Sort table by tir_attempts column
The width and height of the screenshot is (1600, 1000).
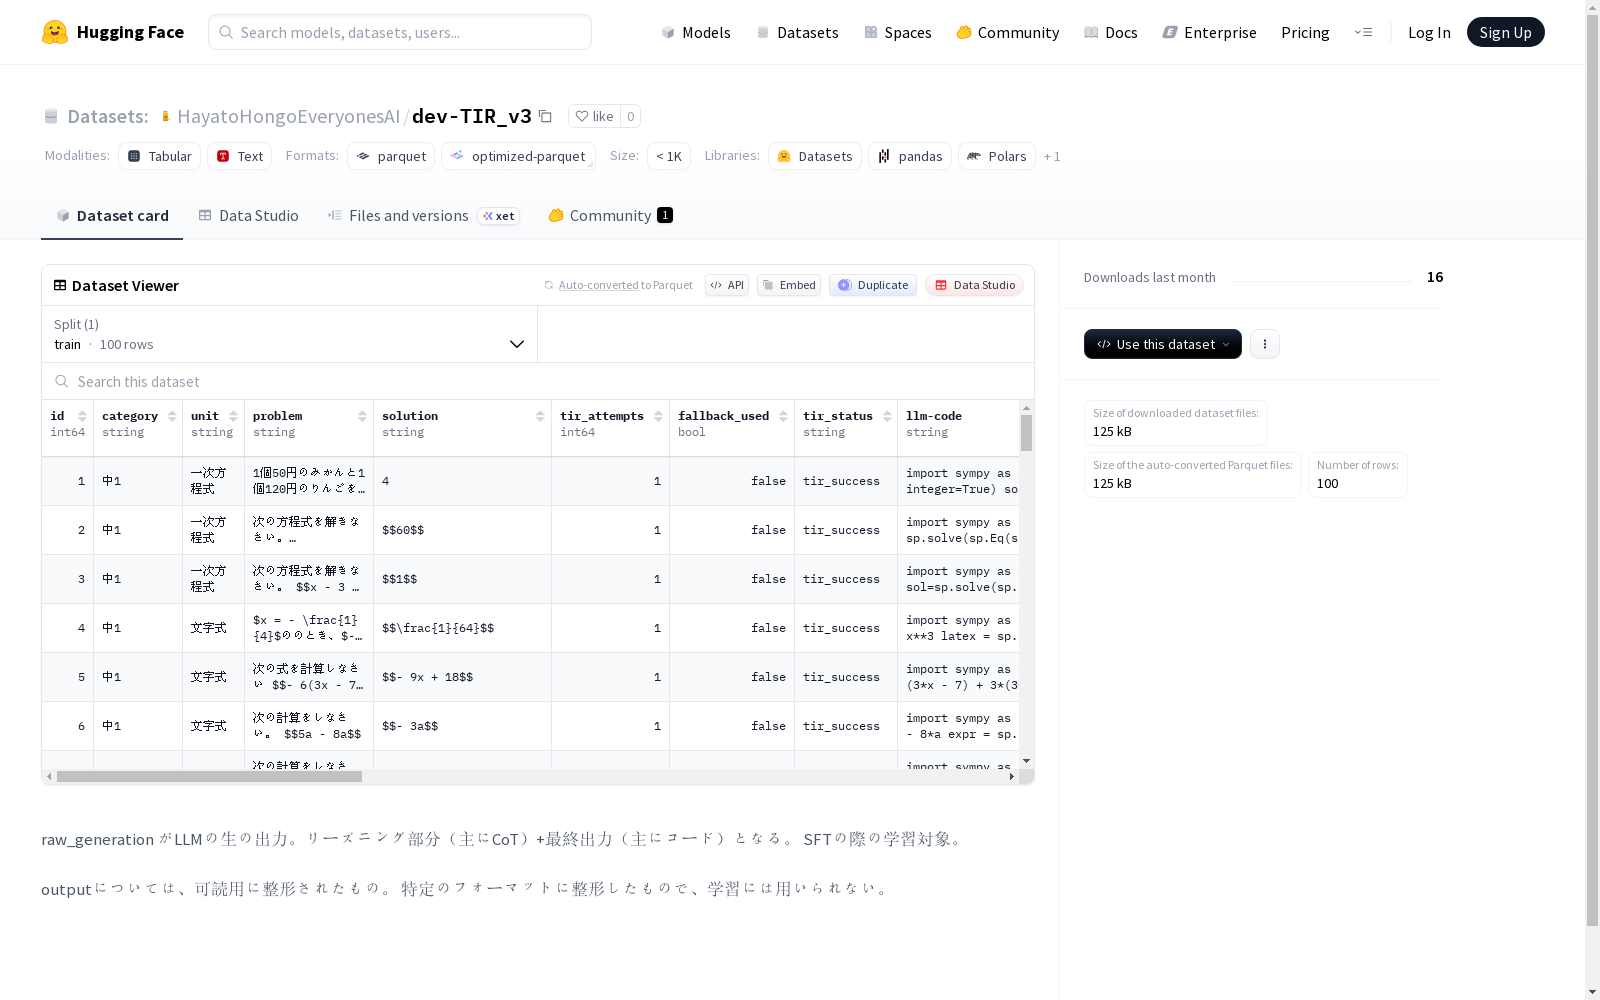pyautogui.click(x=658, y=416)
